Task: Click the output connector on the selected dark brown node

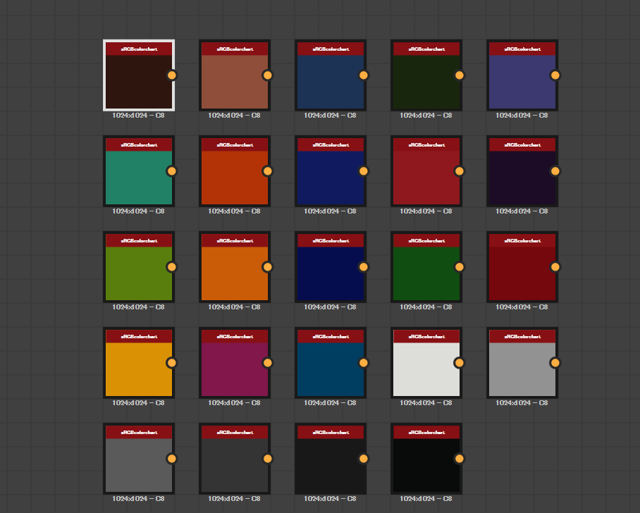Action: (x=171, y=75)
